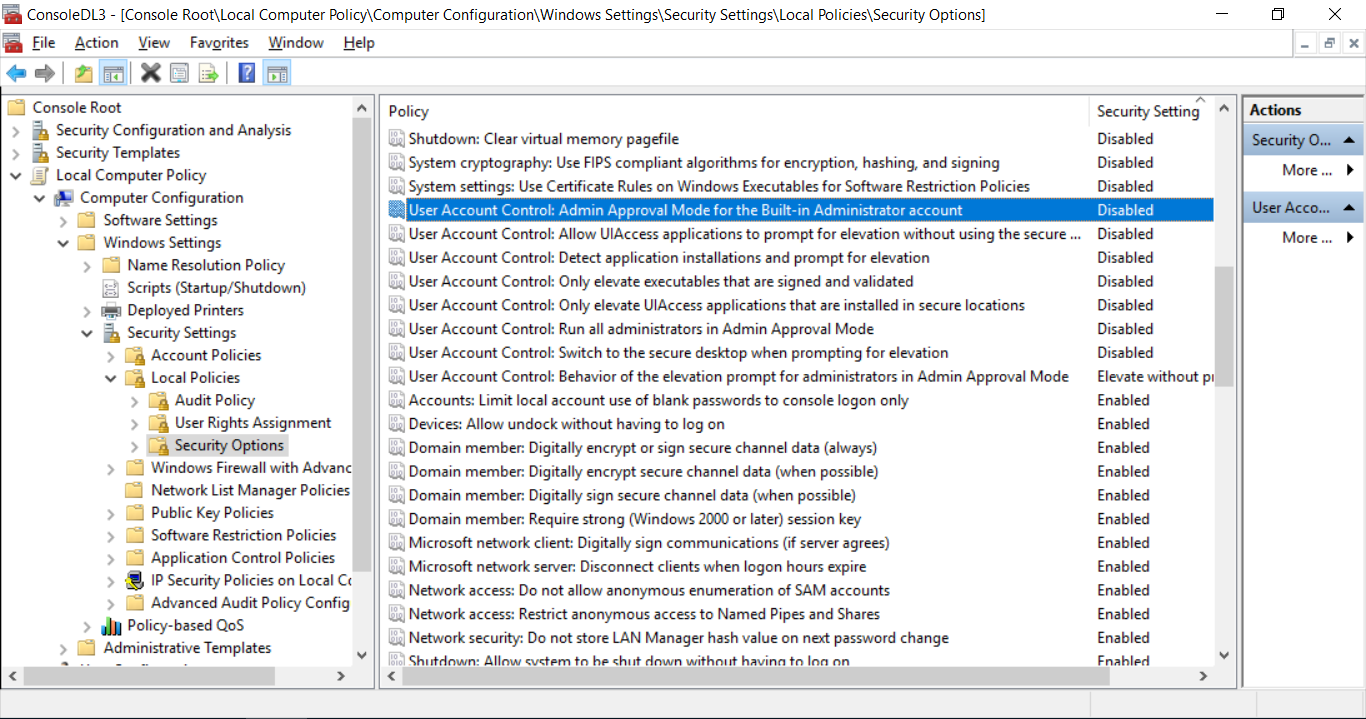Screen dimensions: 1366x719
Task: Click the IP Security Policies icon
Action: click(135, 580)
